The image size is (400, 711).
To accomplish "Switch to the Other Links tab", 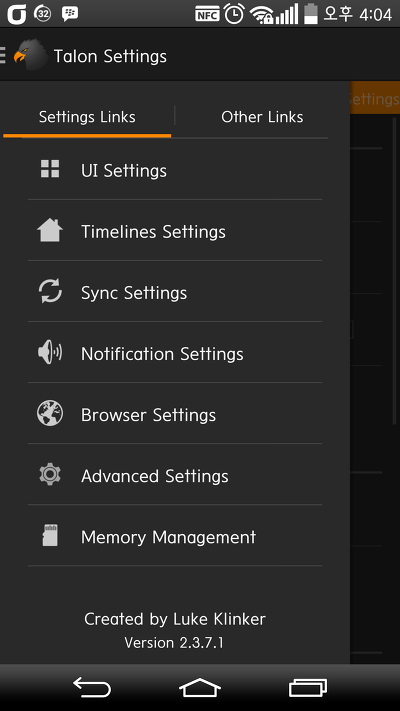I will [x=262, y=117].
